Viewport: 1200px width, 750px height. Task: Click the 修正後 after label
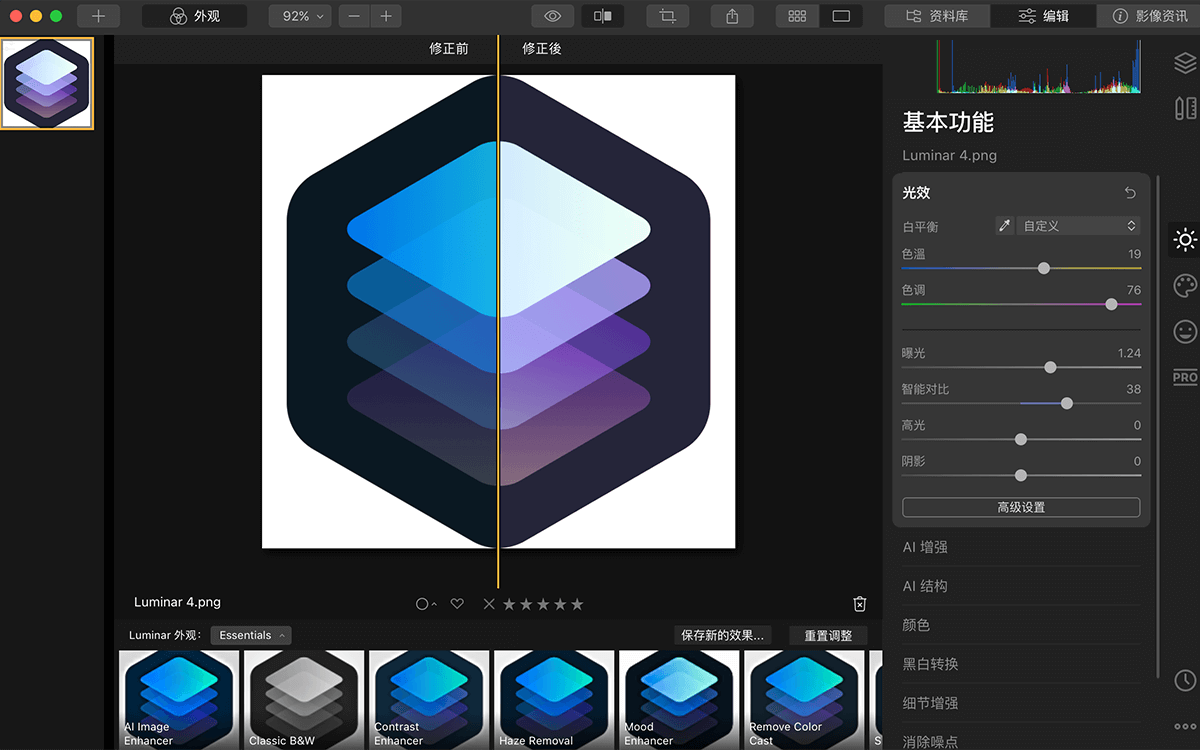[542, 48]
